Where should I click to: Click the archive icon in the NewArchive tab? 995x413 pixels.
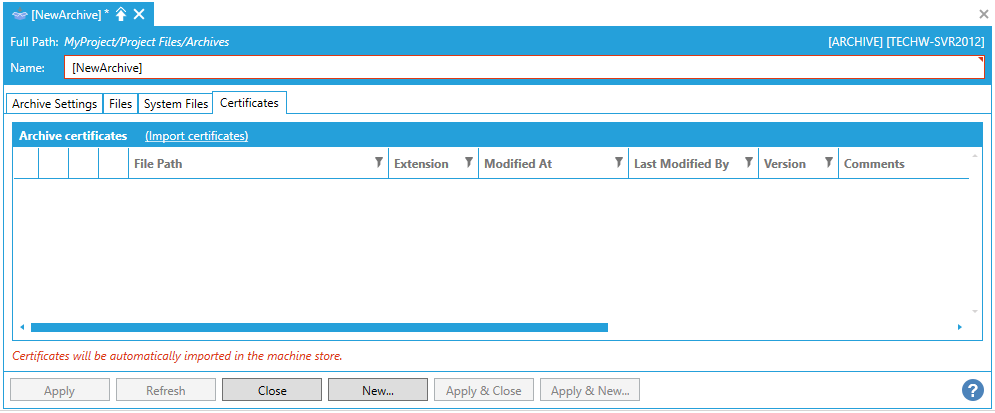click(19, 14)
